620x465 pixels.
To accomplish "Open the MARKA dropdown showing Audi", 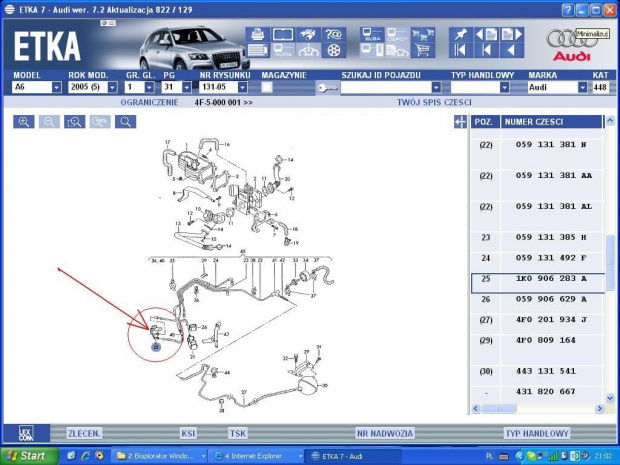I will point(582,87).
